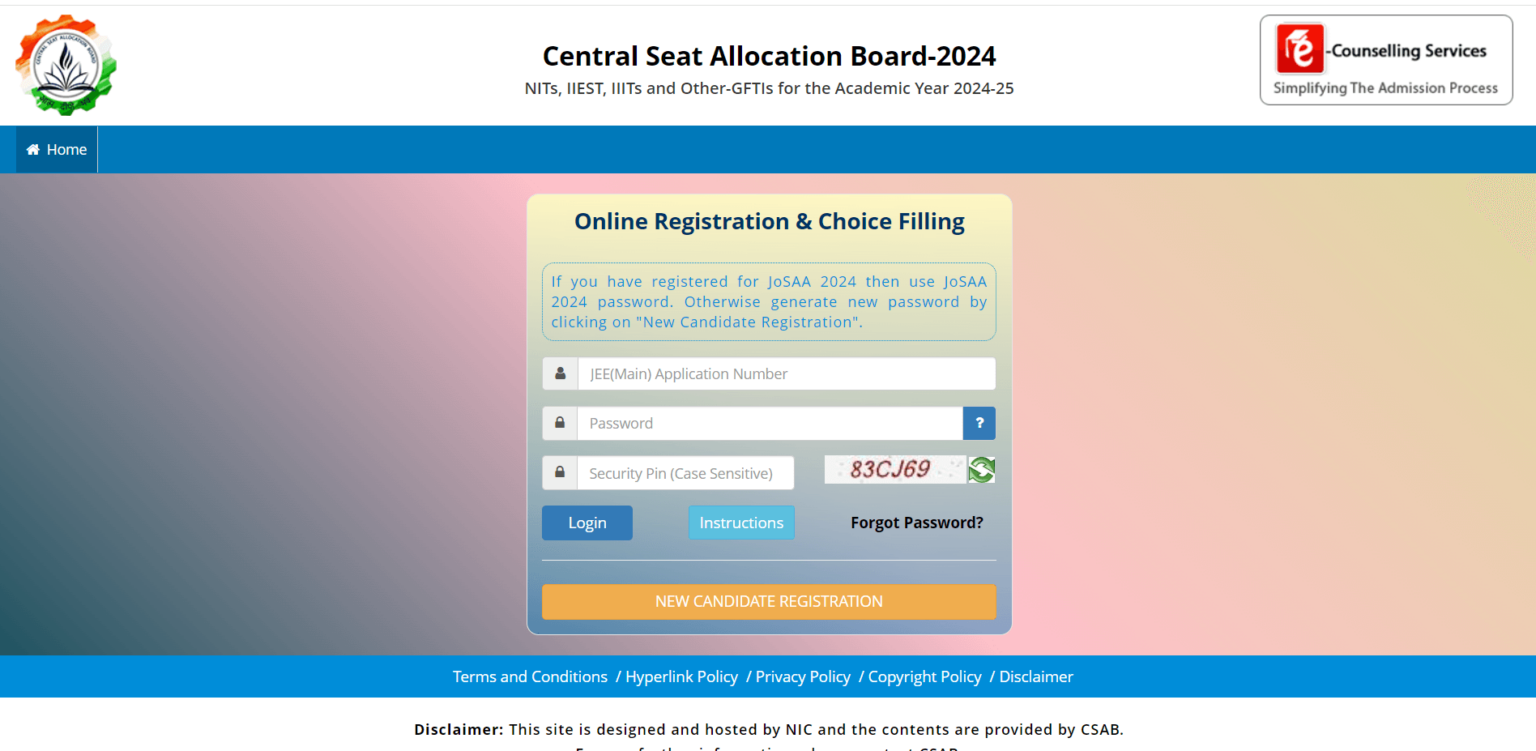This screenshot has width=1536, height=751.
Task: Open Terms and Conditions
Action: pyautogui.click(x=530, y=676)
